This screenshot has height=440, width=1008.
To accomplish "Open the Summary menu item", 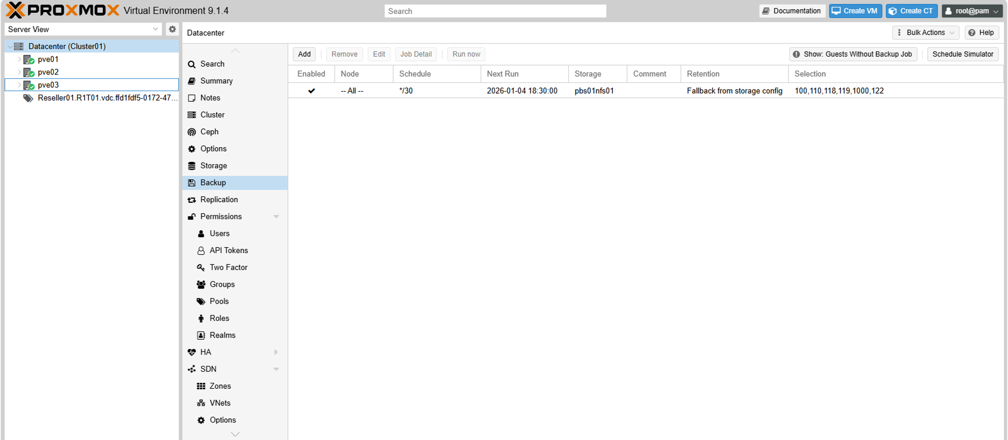I will [x=235, y=81].
